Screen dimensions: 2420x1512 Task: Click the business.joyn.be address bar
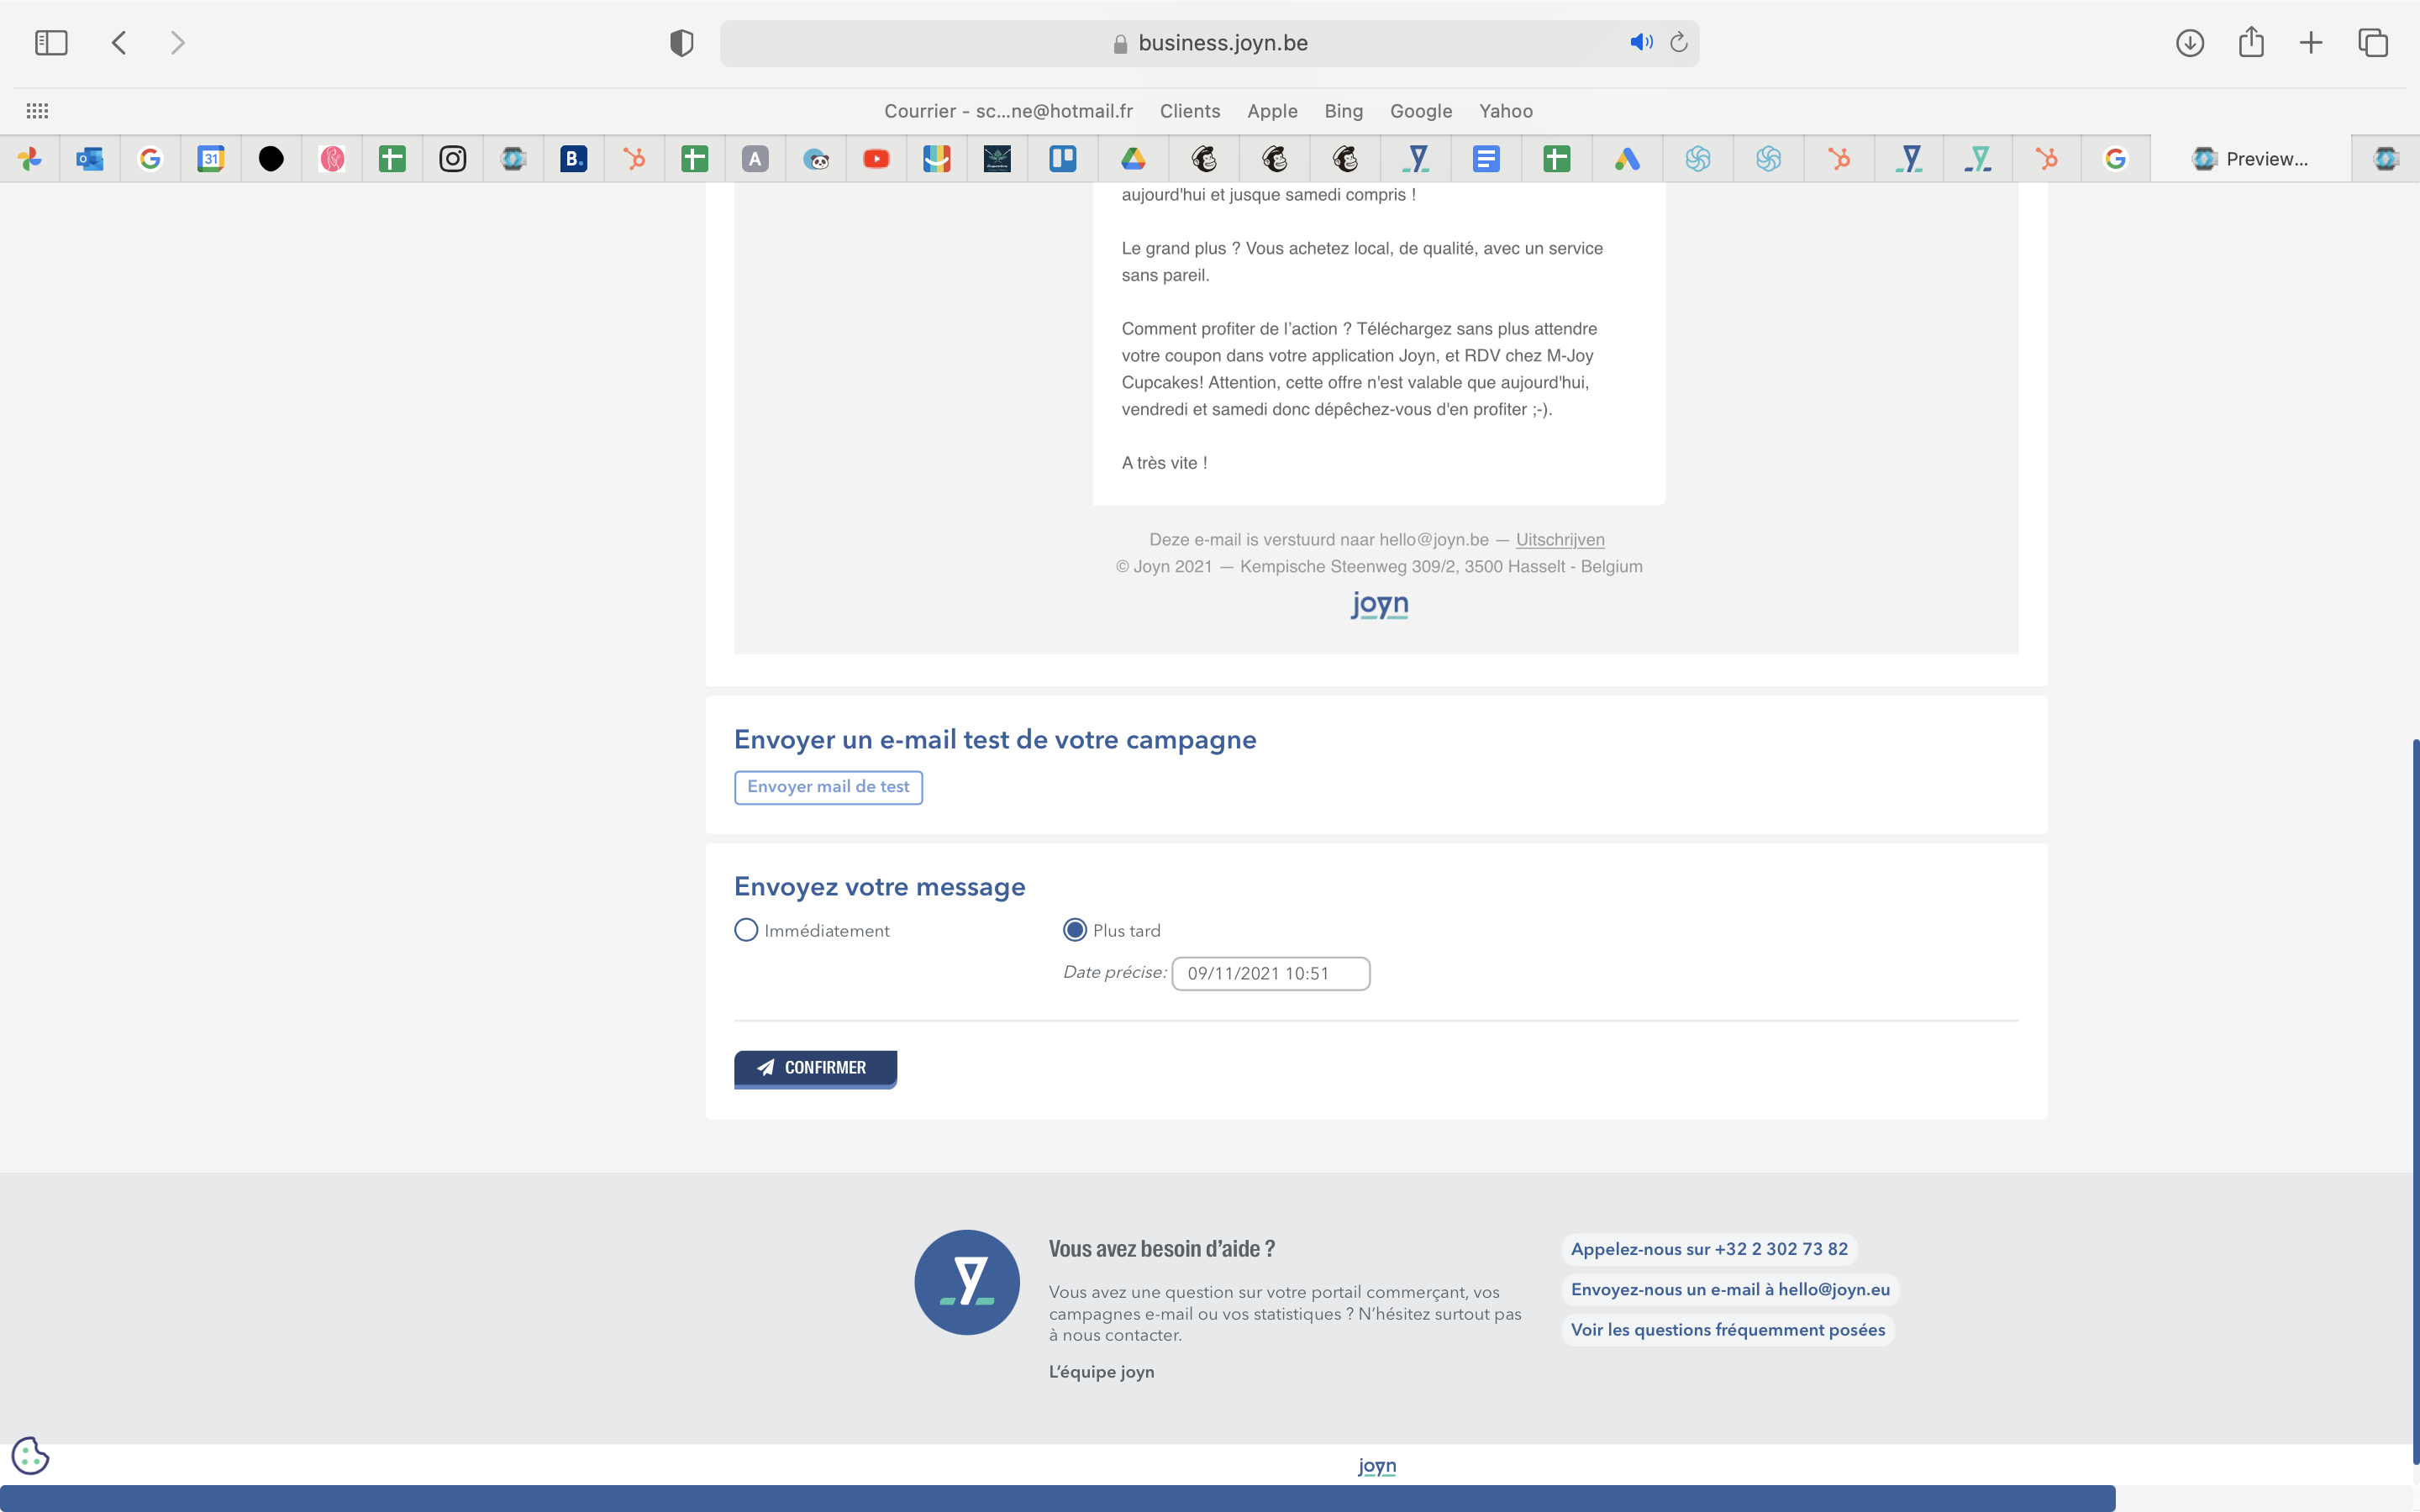tap(1209, 43)
